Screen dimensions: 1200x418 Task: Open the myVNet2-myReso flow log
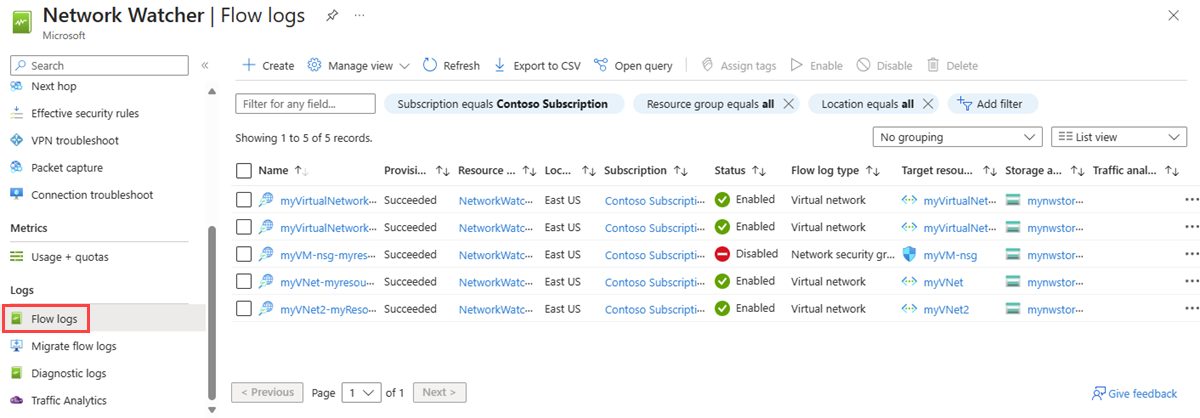(x=329, y=309)
